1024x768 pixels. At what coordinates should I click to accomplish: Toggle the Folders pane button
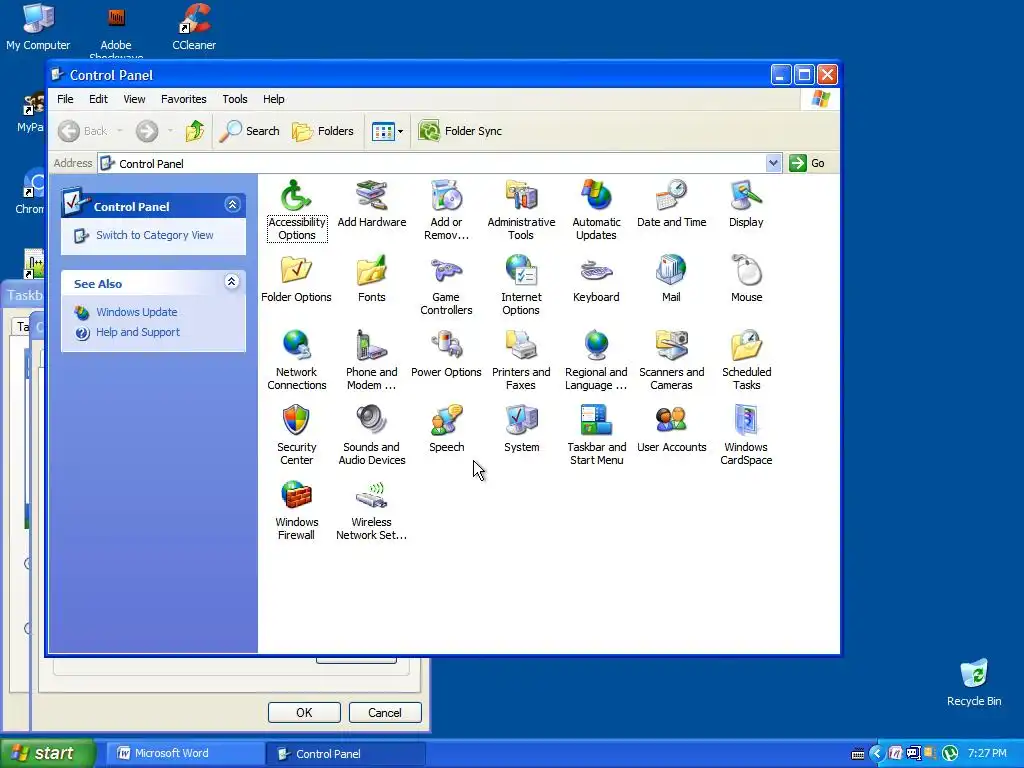(x=323, y=131)
